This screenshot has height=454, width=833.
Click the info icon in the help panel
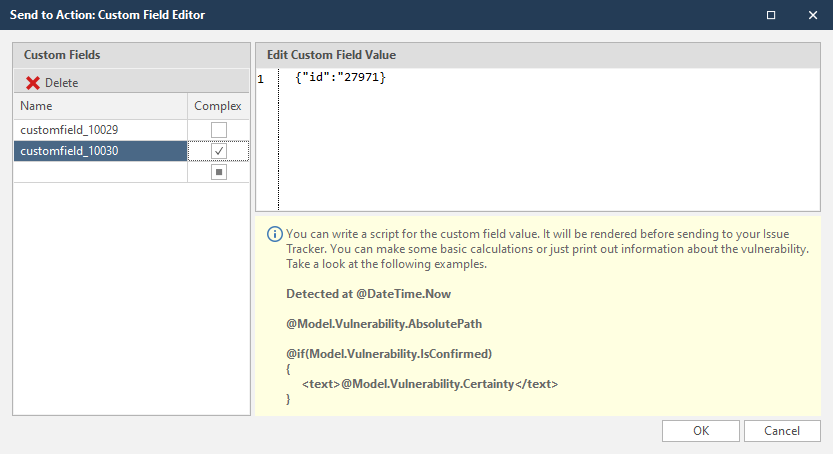[x=274, y=233]
